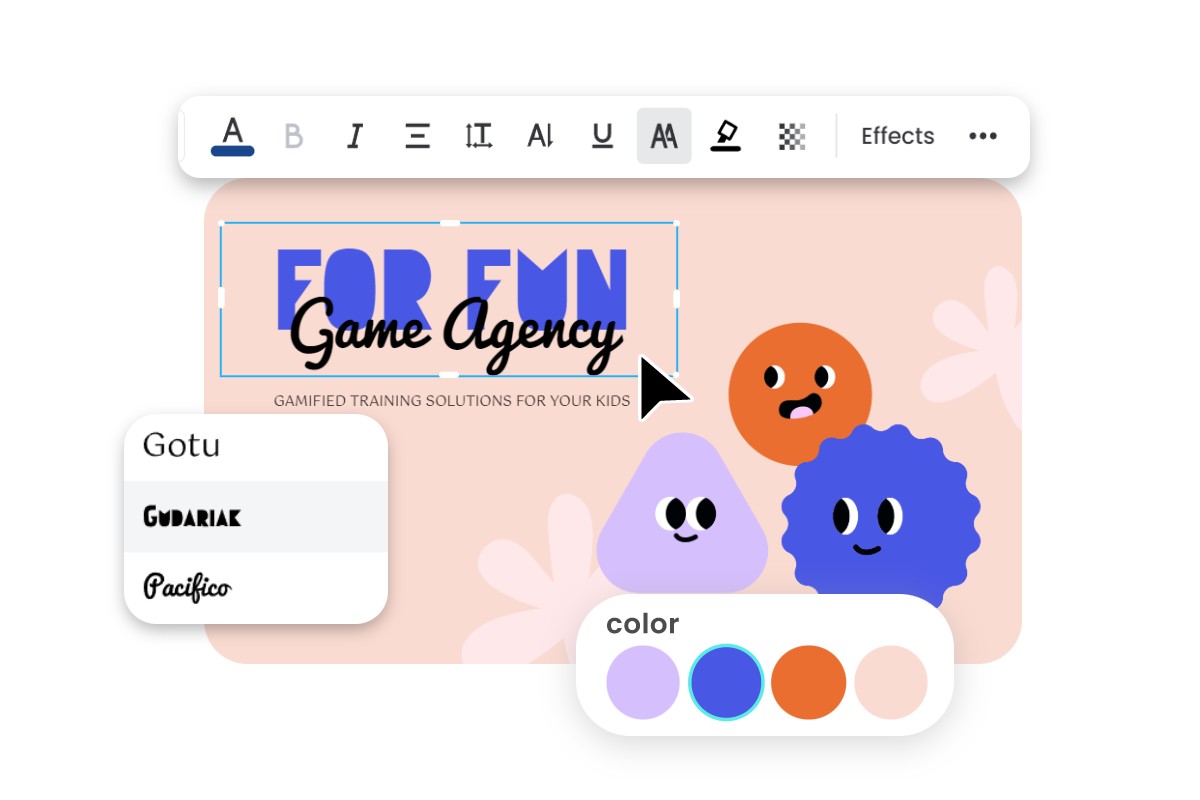Toggle bold formatting

(x=294, y=136)
